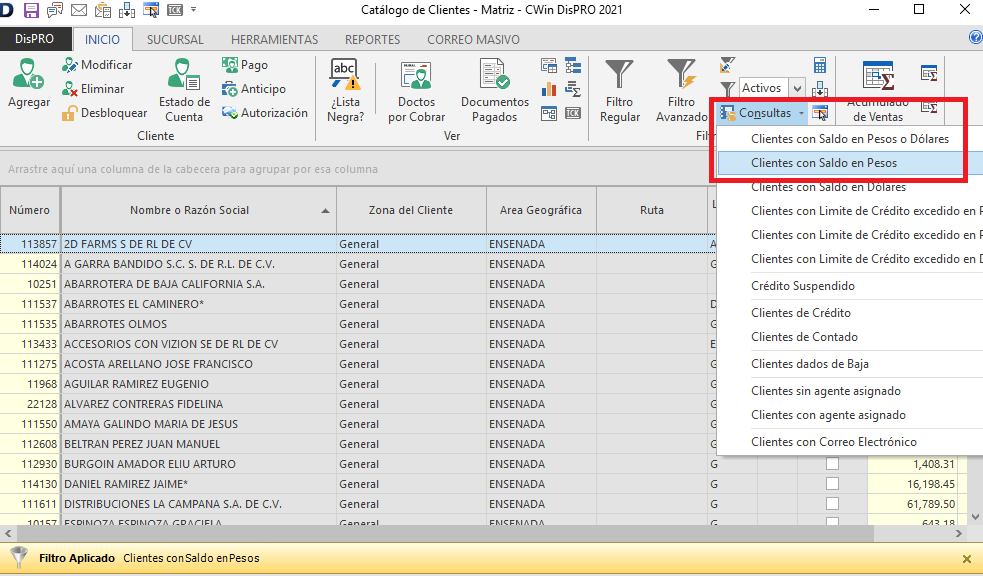This screenshot has width=983, height=576.
Task: Click the horizontal scrollbar right arrow
Action: 960,534
